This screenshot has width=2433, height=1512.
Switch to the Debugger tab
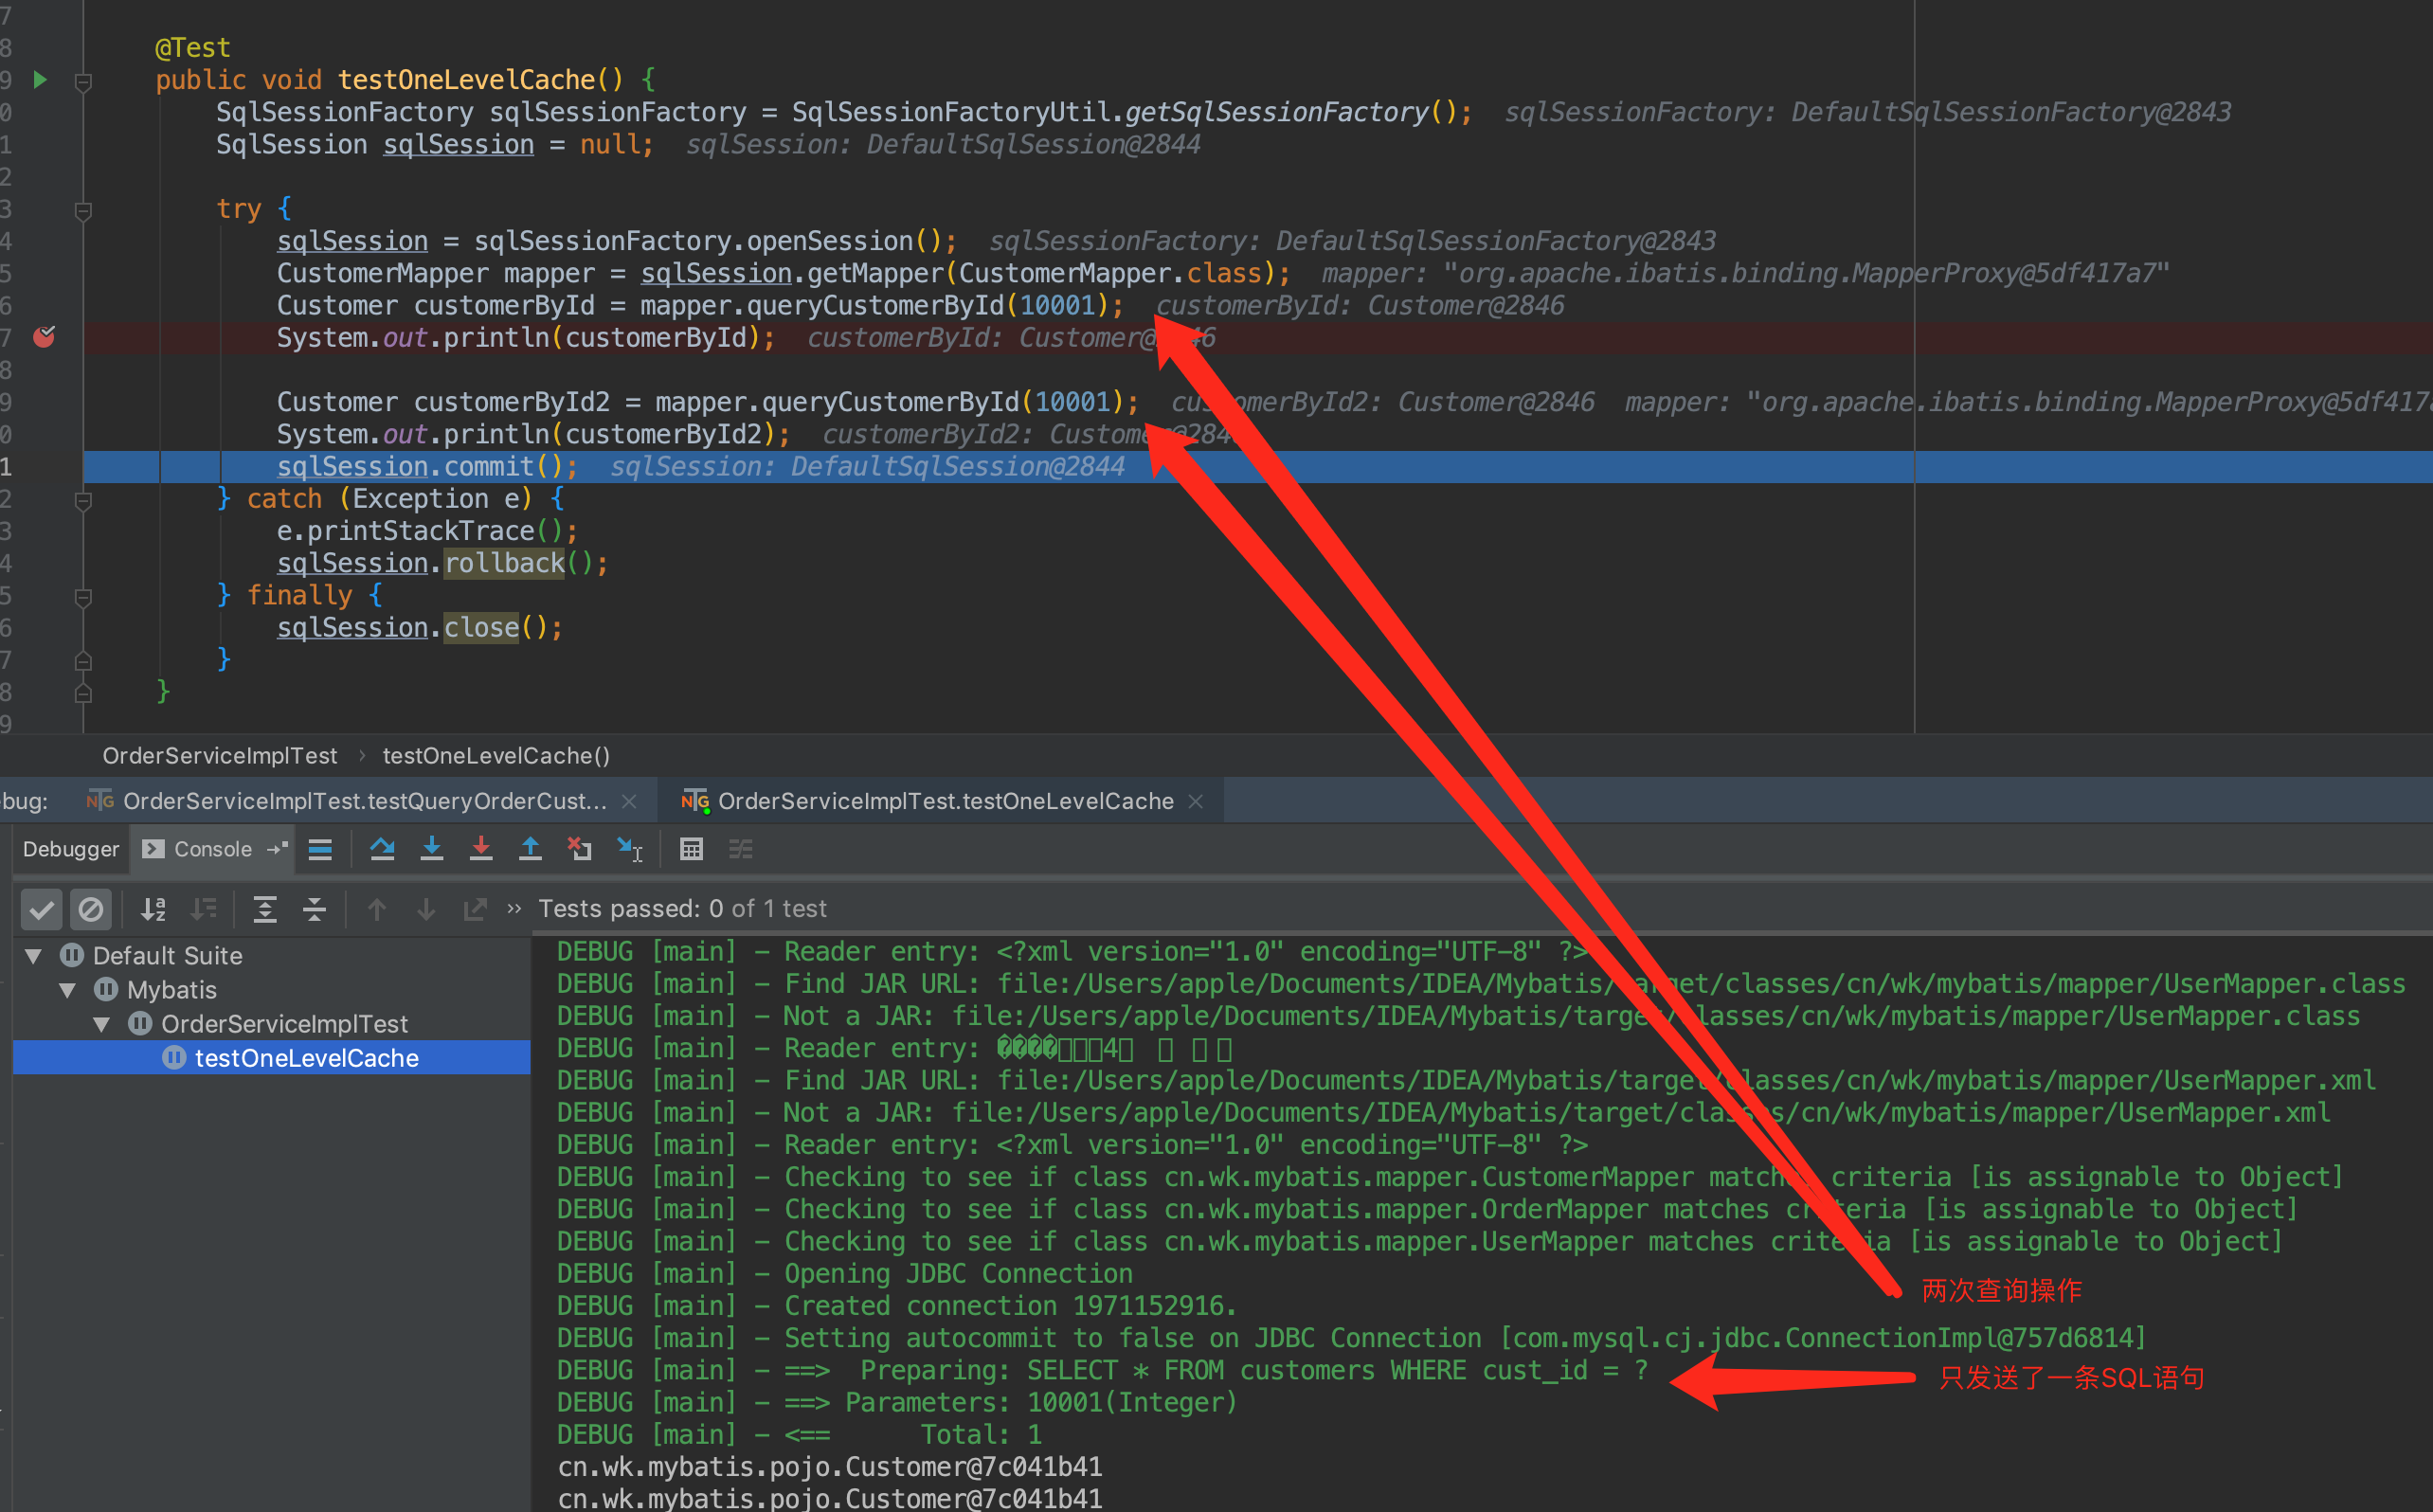tap(70, 849)
